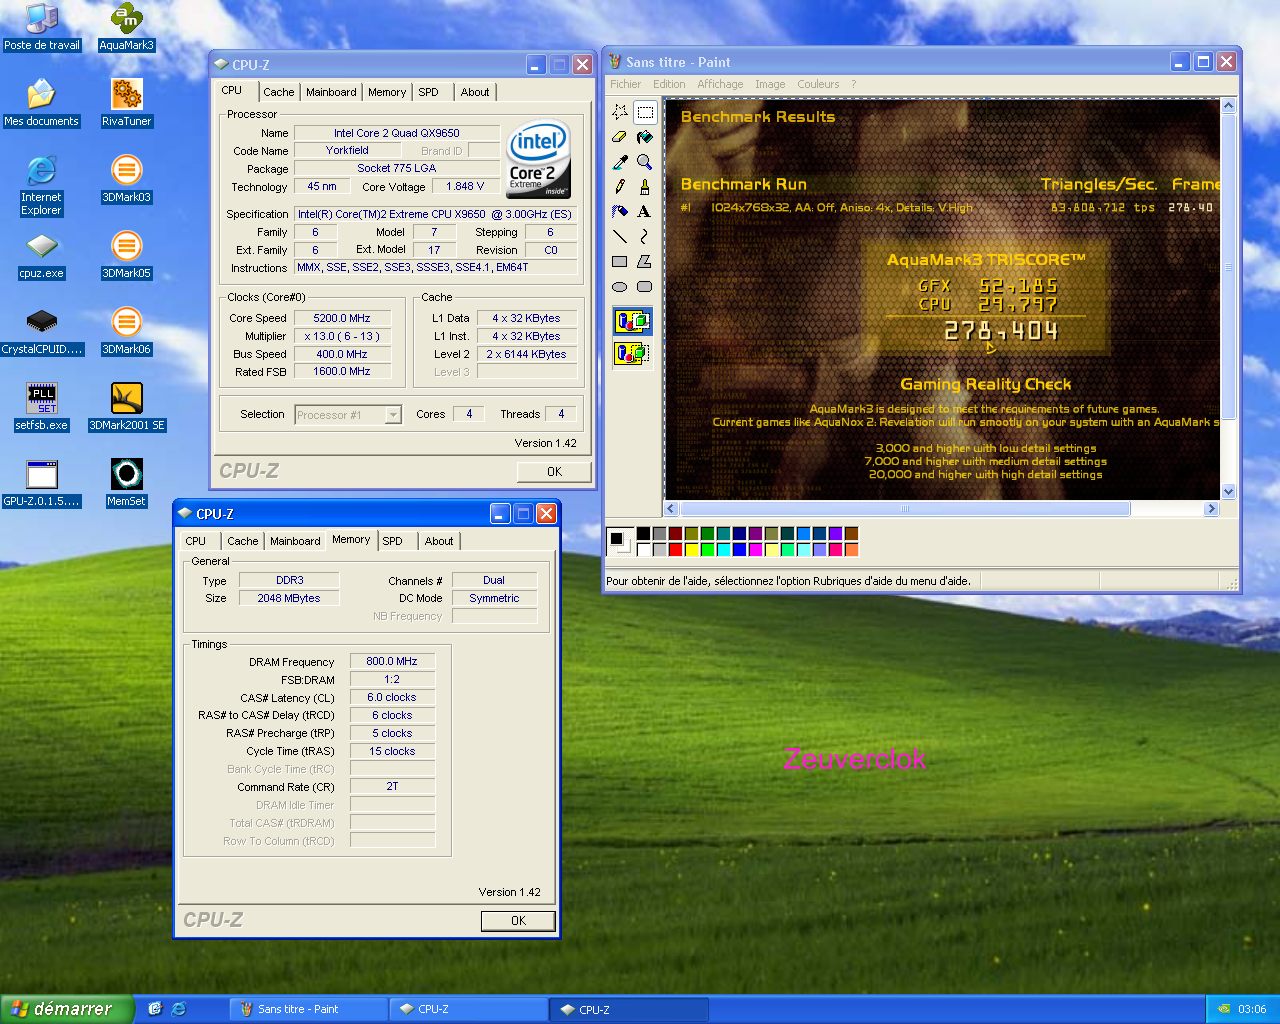Open the Image menu in Paint
Viewport: 1280px width, 1024px height.
pos(770,84)
